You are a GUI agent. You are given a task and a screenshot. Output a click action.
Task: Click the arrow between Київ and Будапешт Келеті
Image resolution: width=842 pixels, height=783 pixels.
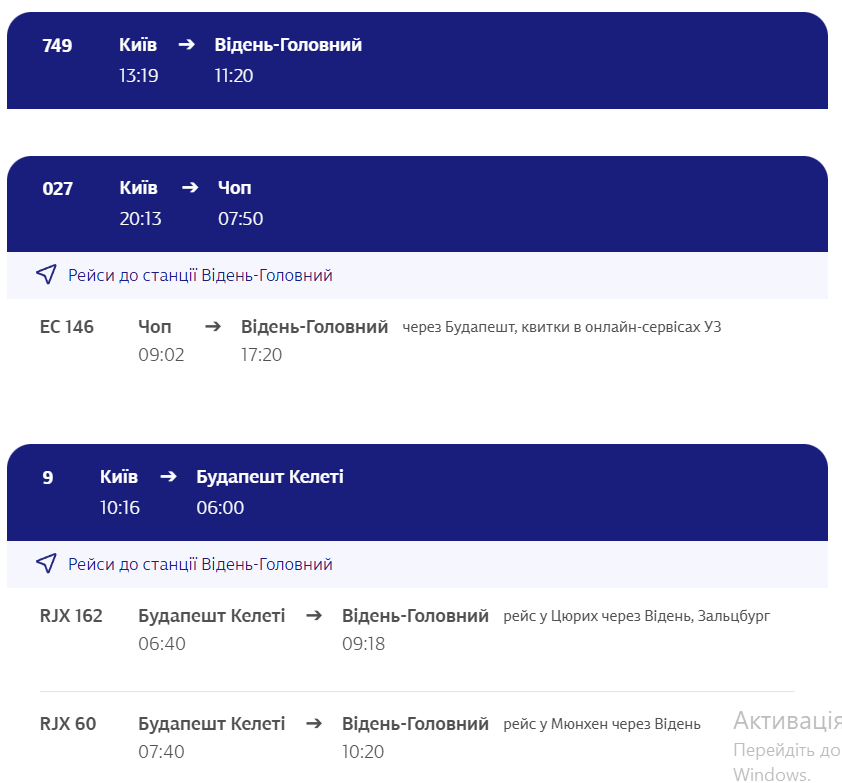click(167, 477)
